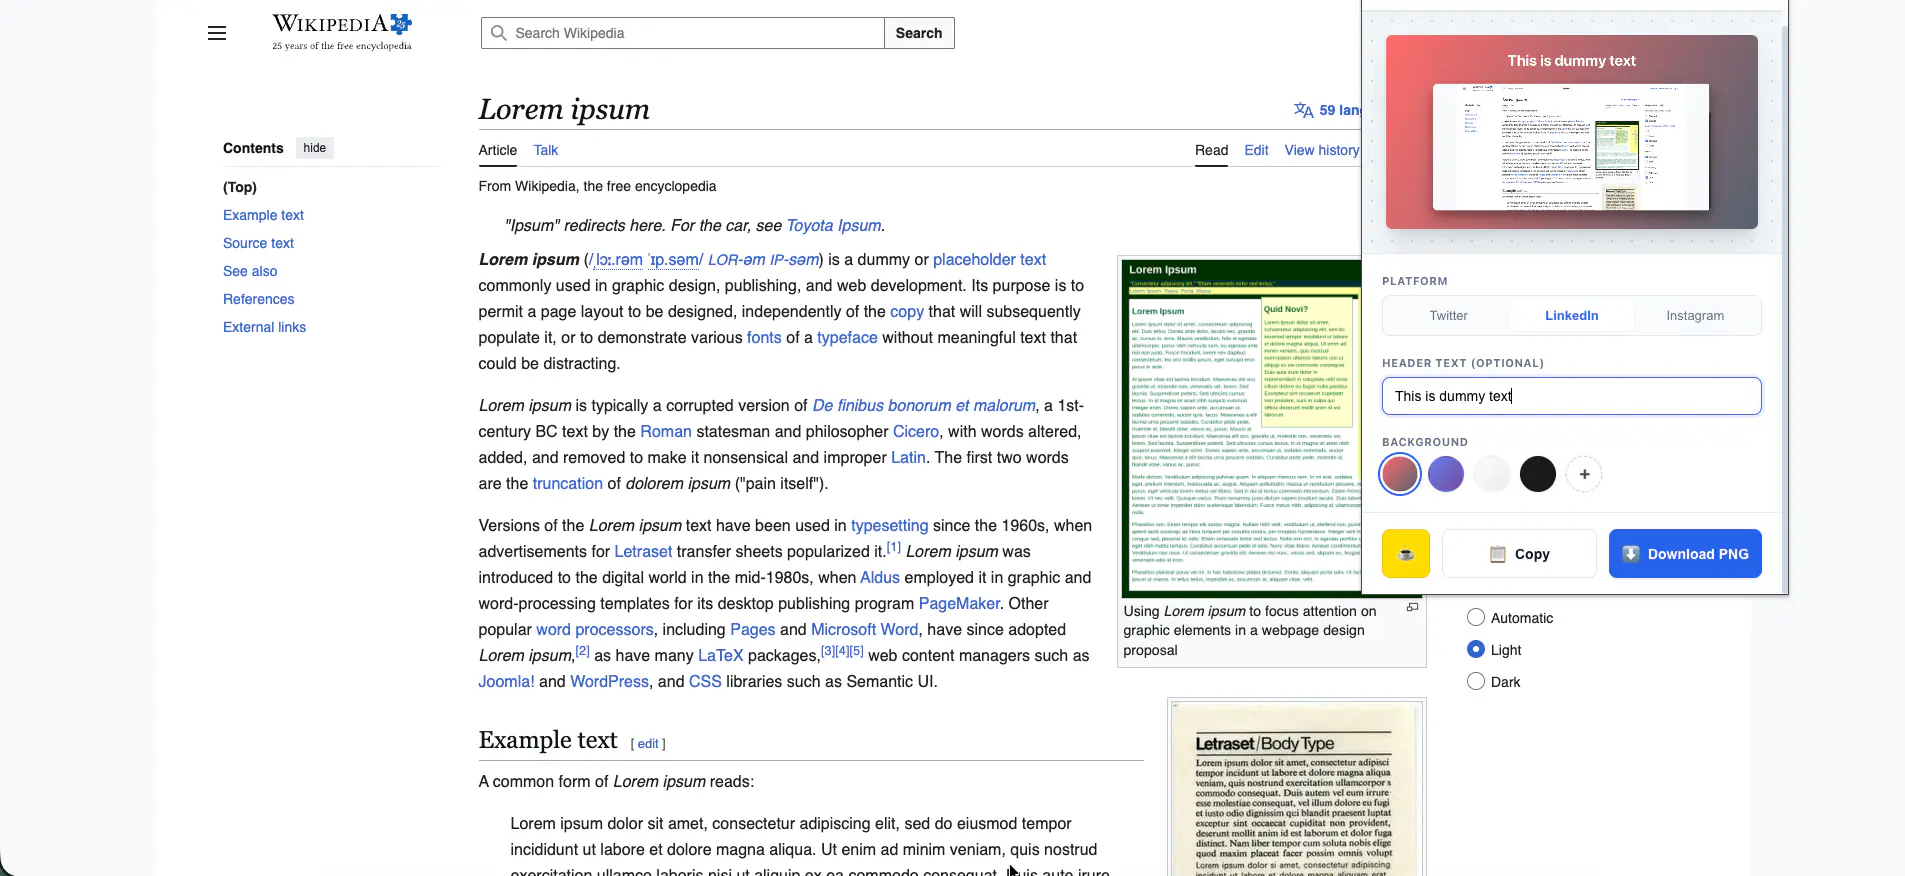Click the Search button

(918, 33)
